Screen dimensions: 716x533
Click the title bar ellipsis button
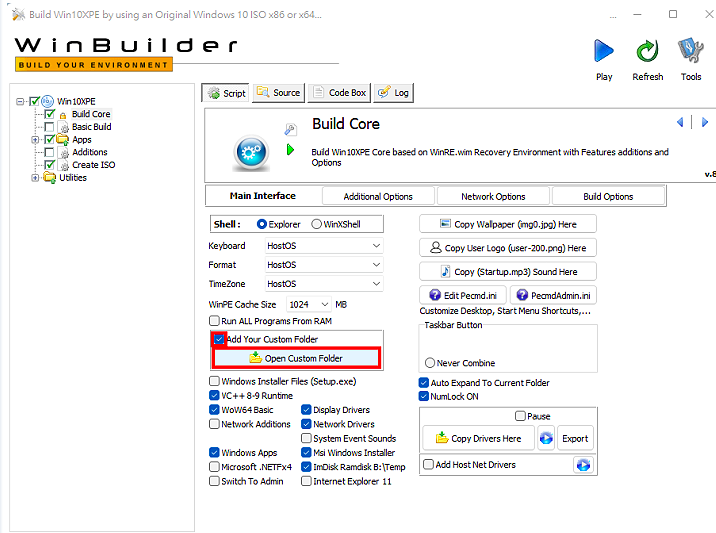coord(613,15)
